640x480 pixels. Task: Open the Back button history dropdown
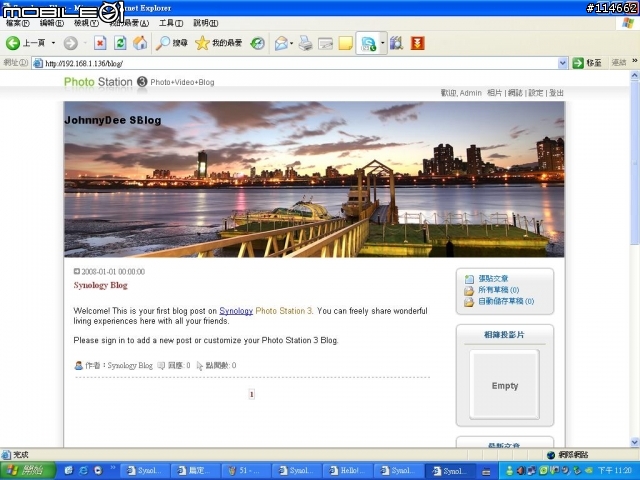click(x=53, y=43)
